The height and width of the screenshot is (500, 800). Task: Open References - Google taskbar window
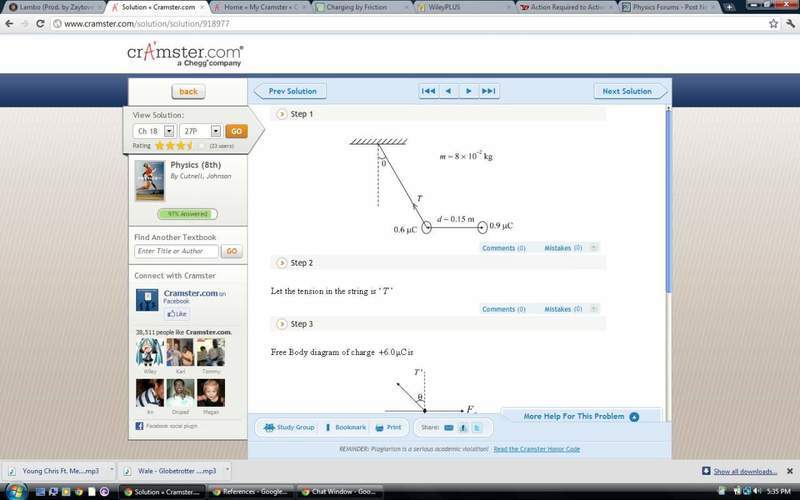(x=251, y=492)
